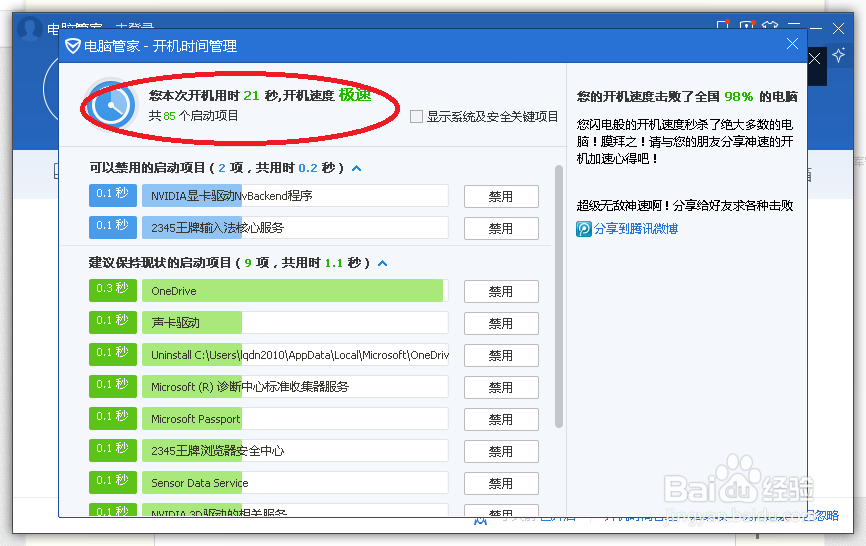The width and height of the screenshot is (866, 546).
Task: Click the sparkle icon in main window
Action: pyautogui.click(x=838, y=55)
